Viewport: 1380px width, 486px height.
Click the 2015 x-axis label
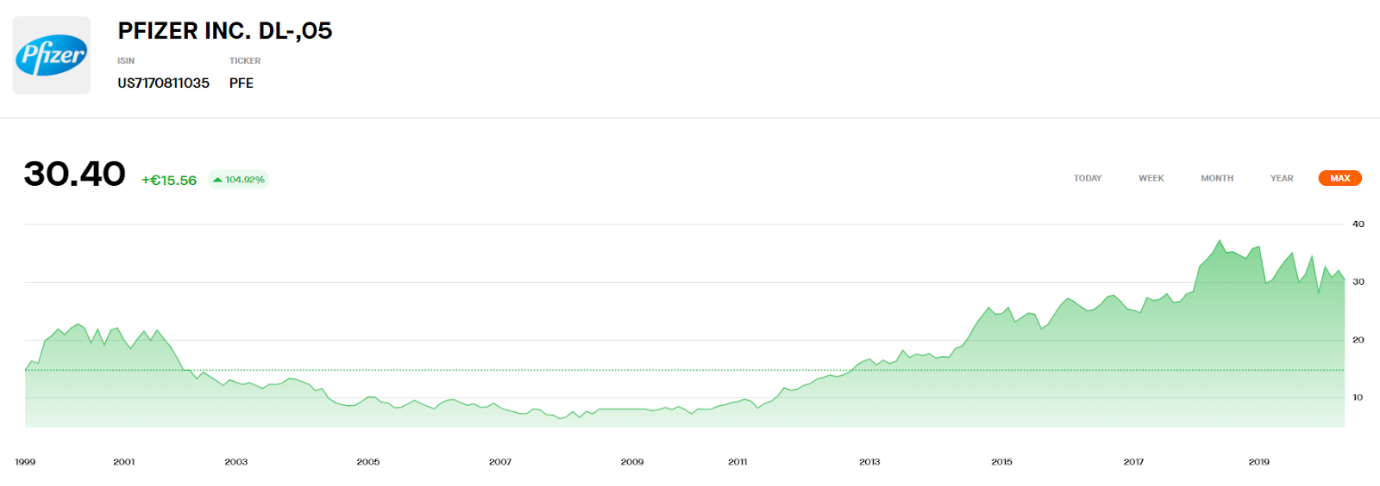1001,462
